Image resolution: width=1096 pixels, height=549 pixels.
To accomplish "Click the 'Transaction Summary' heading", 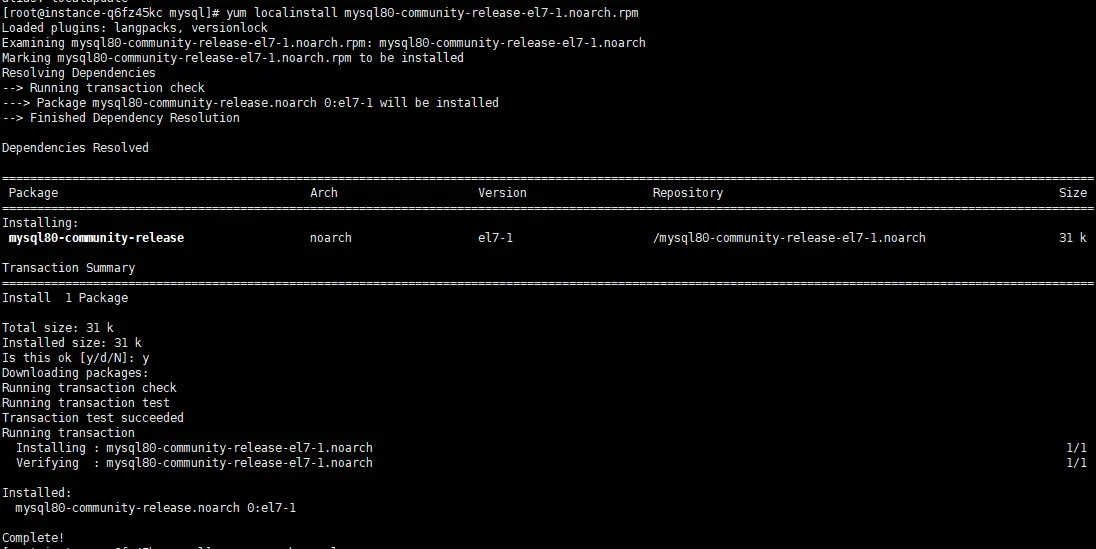I will point(68,268).
